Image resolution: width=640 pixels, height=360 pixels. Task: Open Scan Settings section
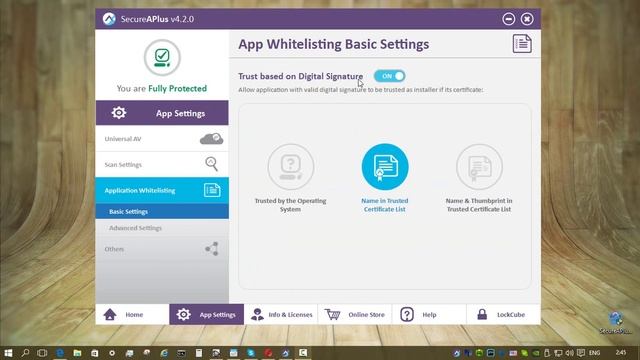[x=162, y=164]
